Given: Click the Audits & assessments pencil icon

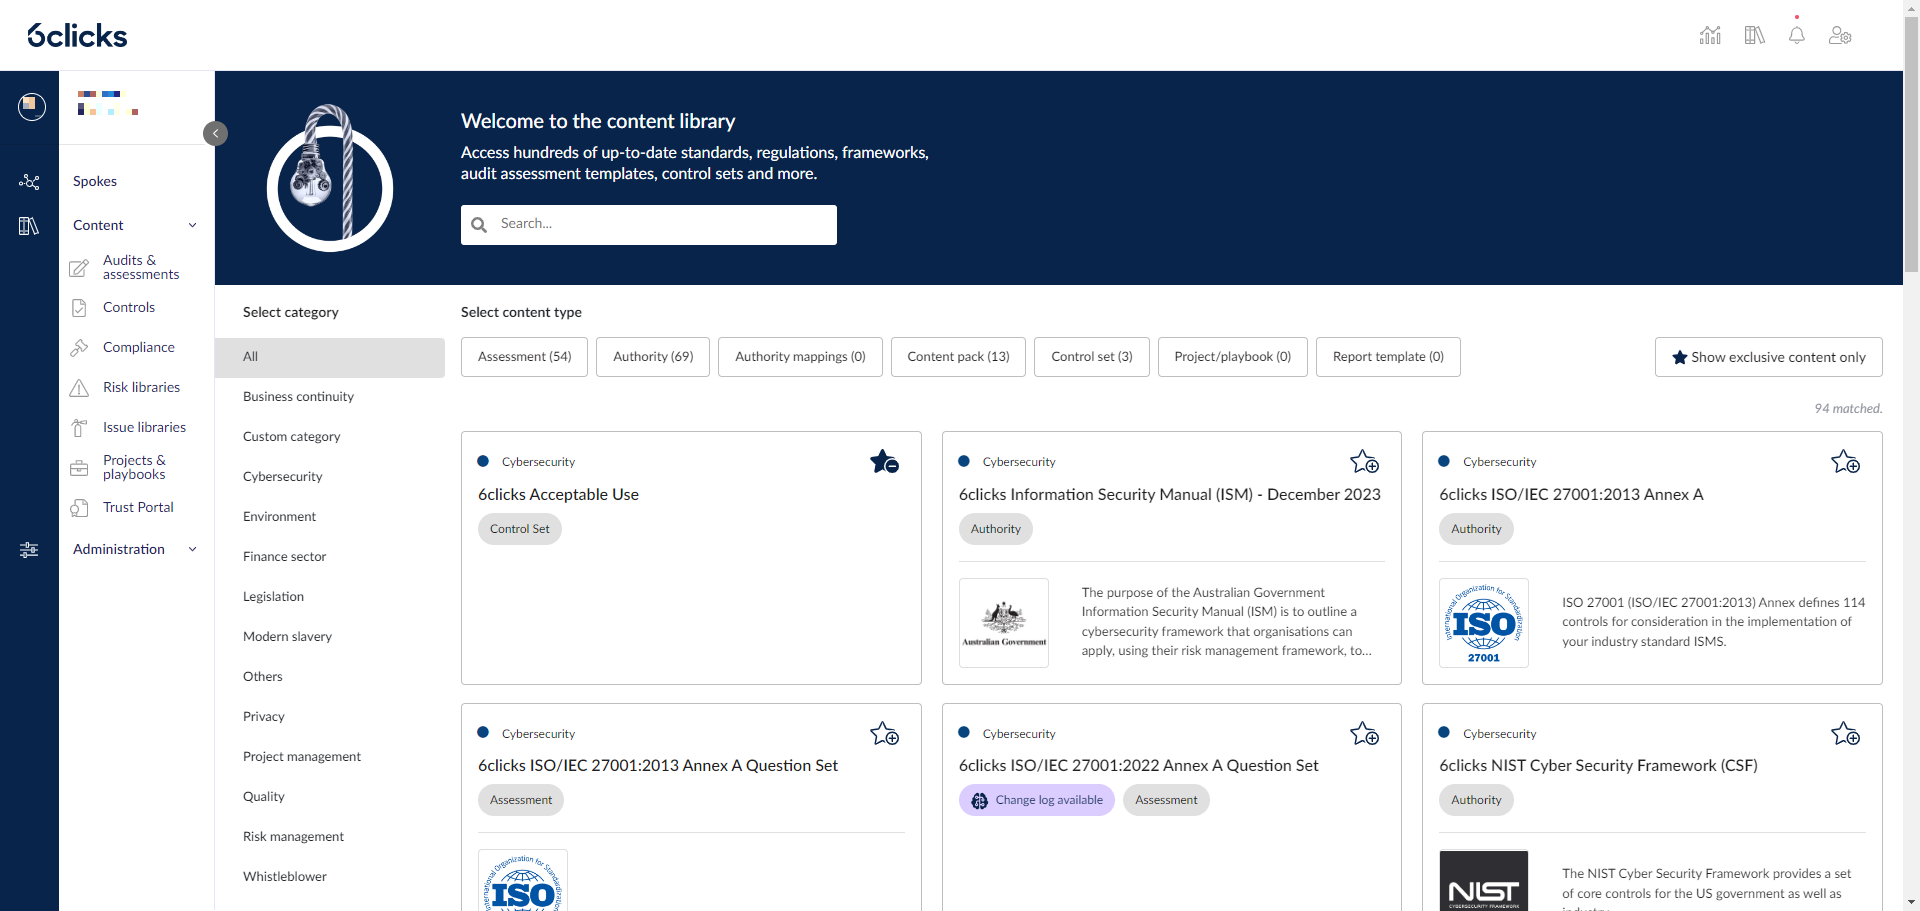Looking at the screenshot, I should 79,268.
